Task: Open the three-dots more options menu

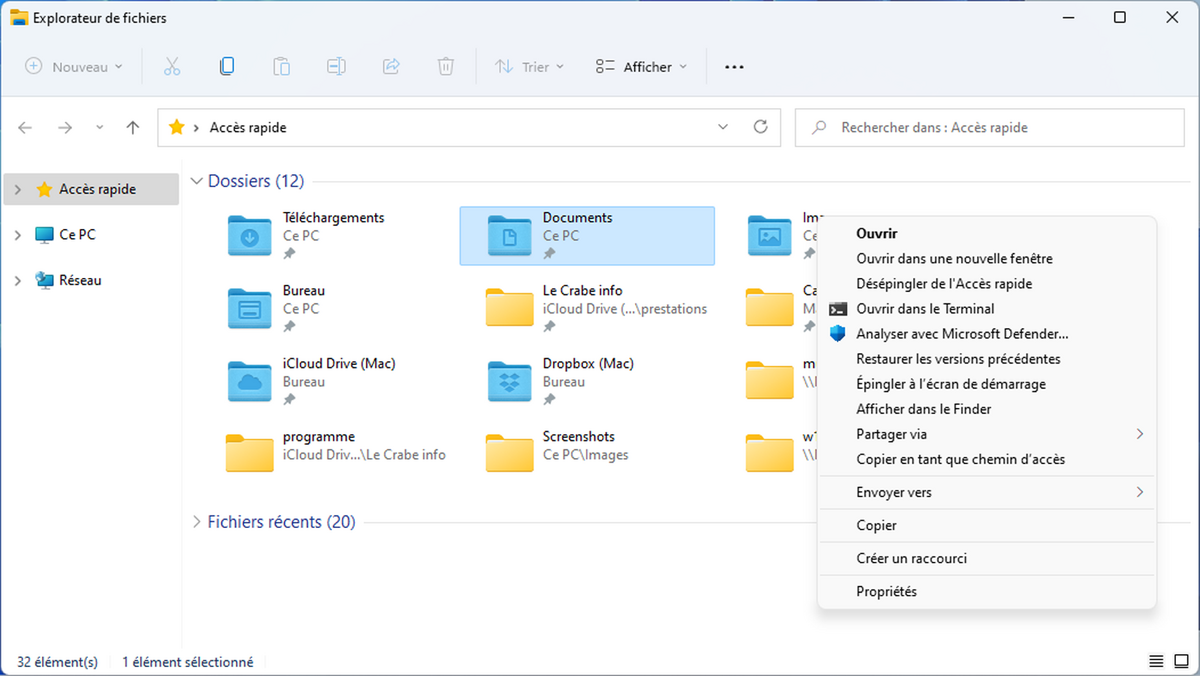Action: click(734, 67)
